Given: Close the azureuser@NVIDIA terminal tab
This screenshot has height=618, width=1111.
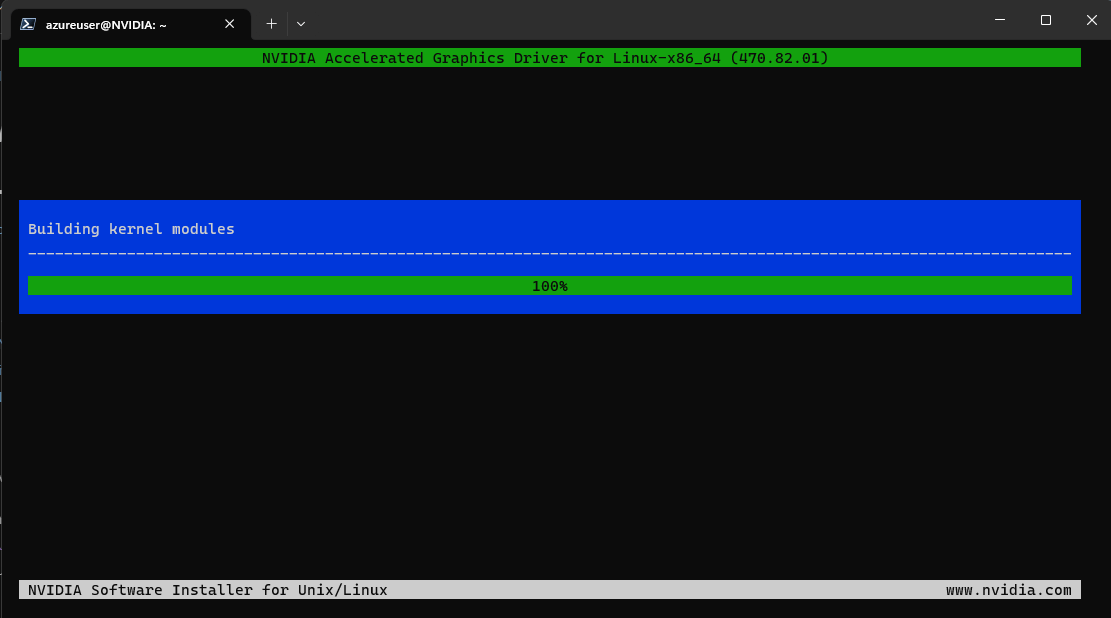Looking at the screenshot, I should point(230,24).
